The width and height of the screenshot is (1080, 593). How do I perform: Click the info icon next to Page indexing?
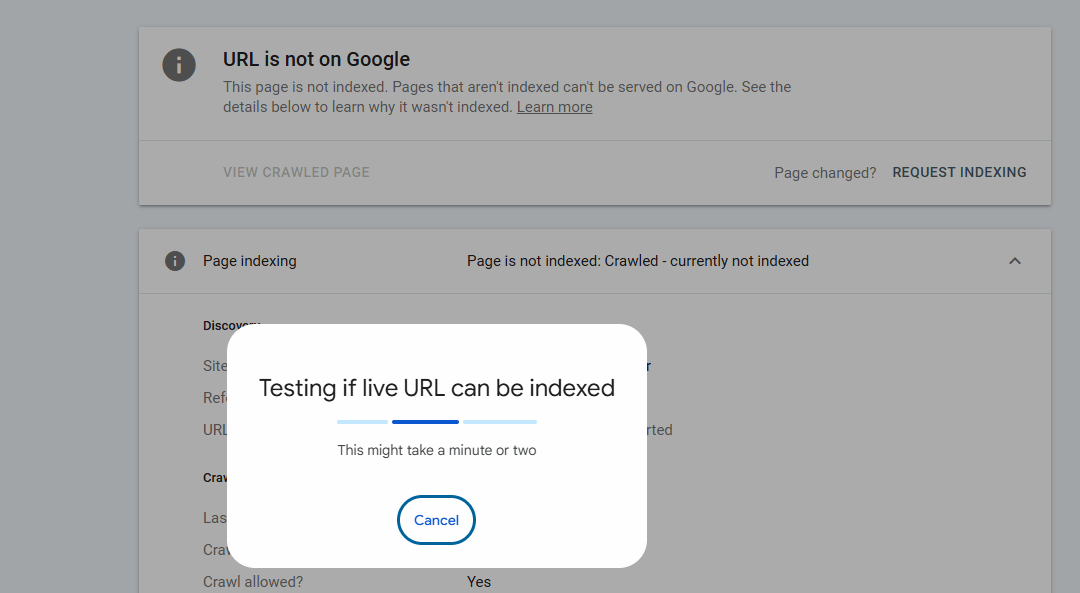click(175, 261)
